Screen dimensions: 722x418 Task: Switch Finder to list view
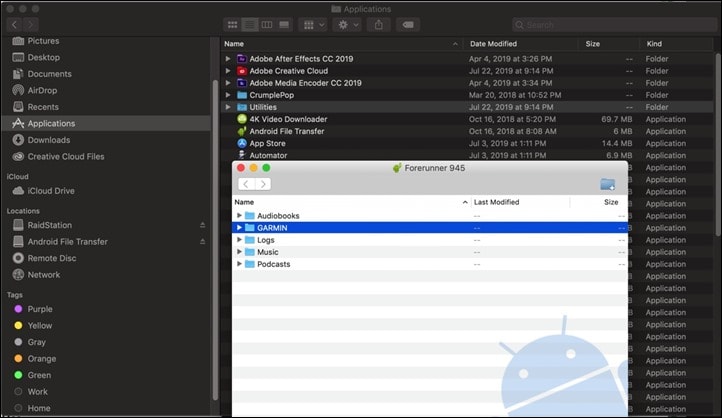tap(250, 24)
